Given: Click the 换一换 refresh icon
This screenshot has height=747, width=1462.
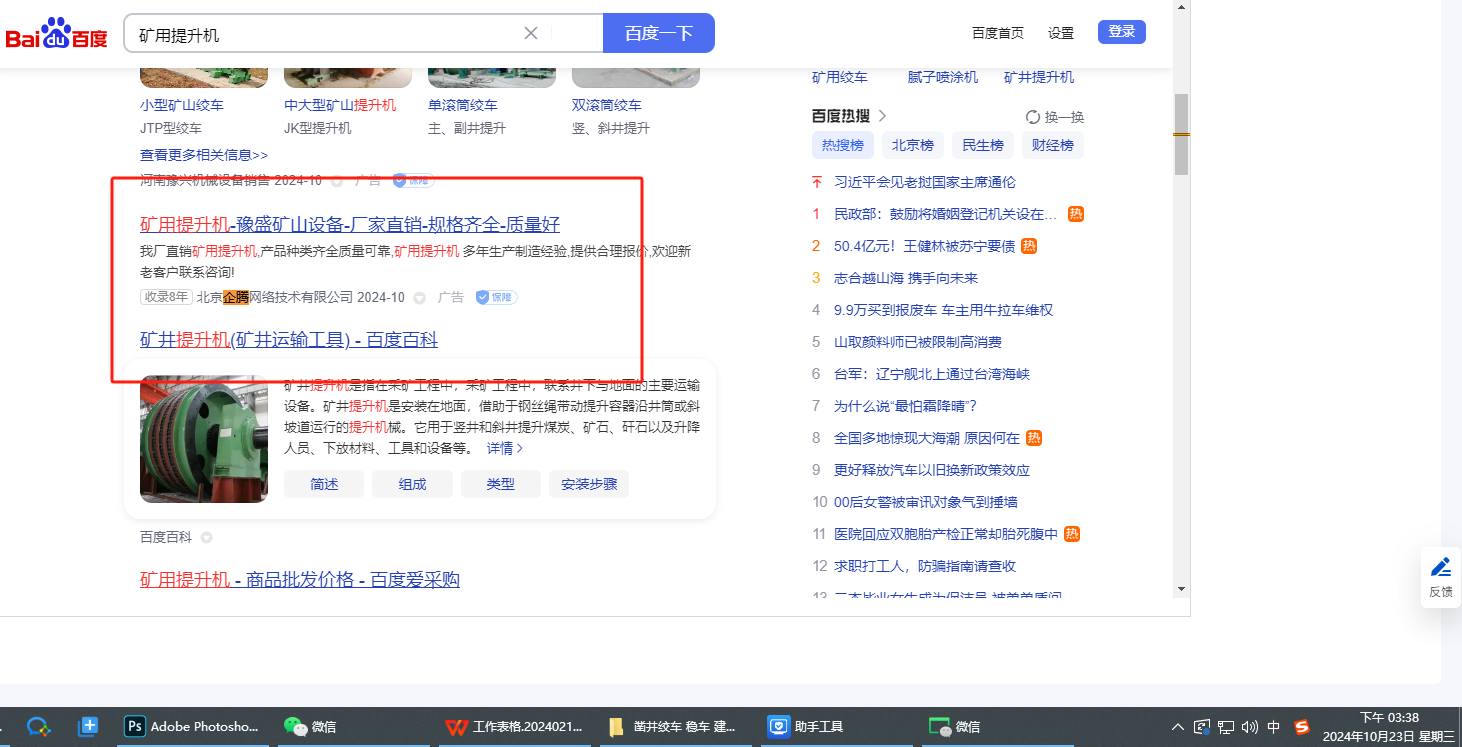Looking at the screenshot, I should 1034,117.
